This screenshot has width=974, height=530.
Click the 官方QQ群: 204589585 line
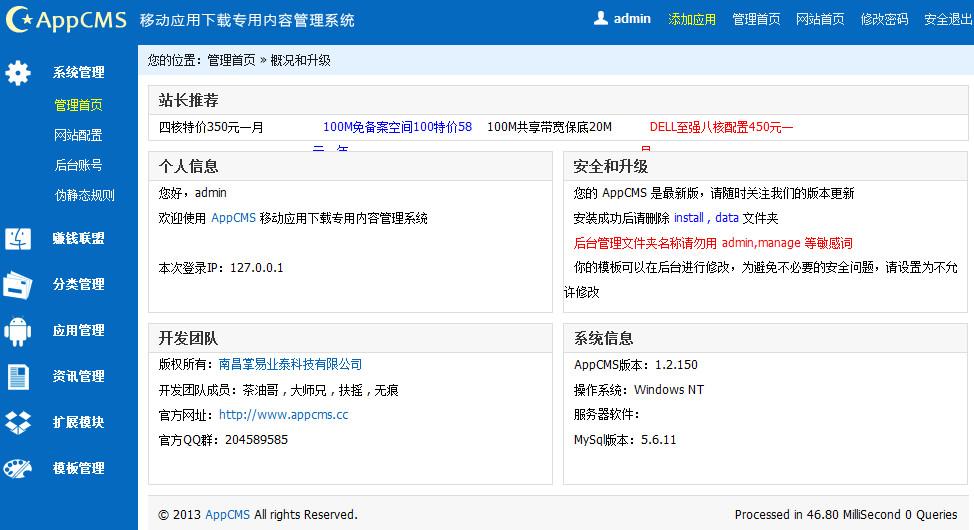[x=223, y=440]
